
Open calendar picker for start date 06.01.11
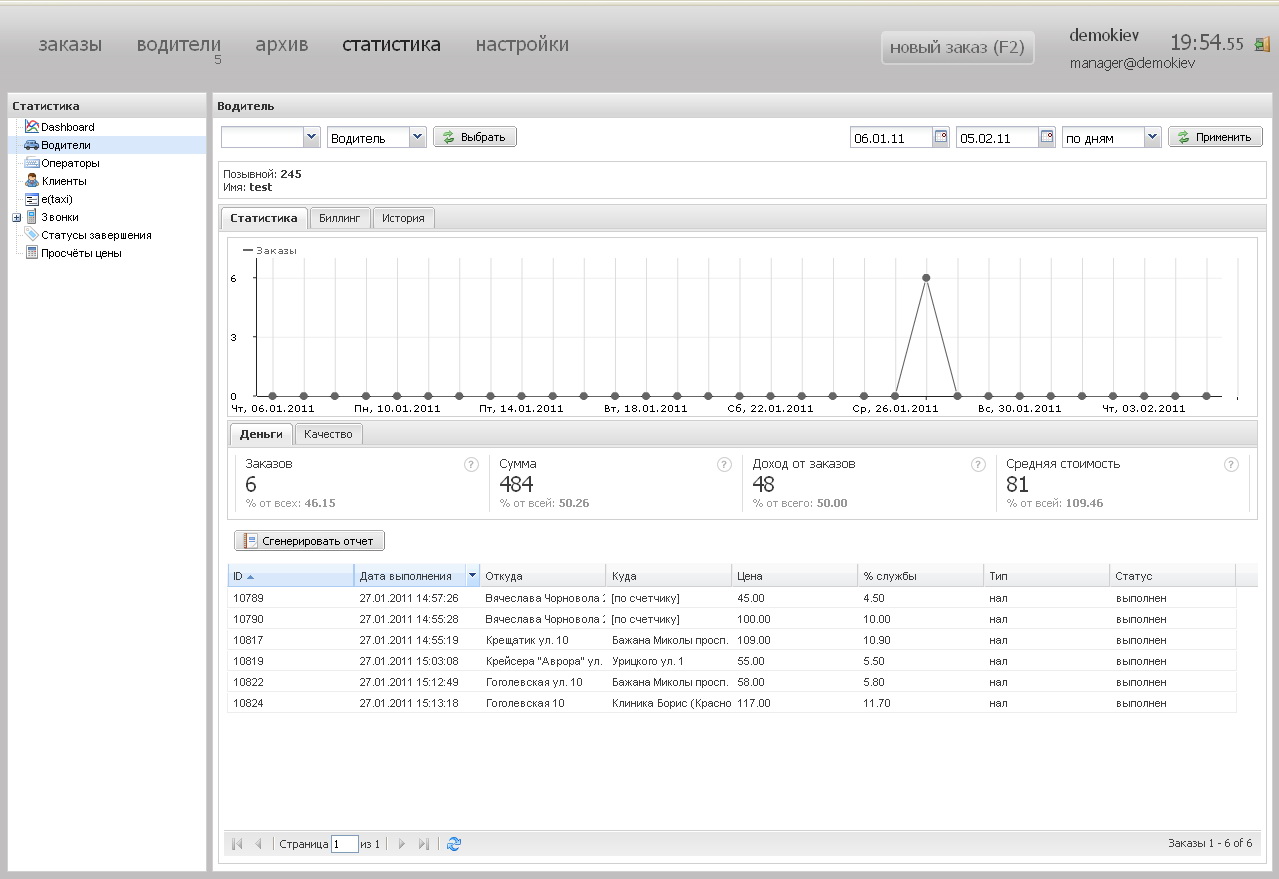click(x=940, y=137)
